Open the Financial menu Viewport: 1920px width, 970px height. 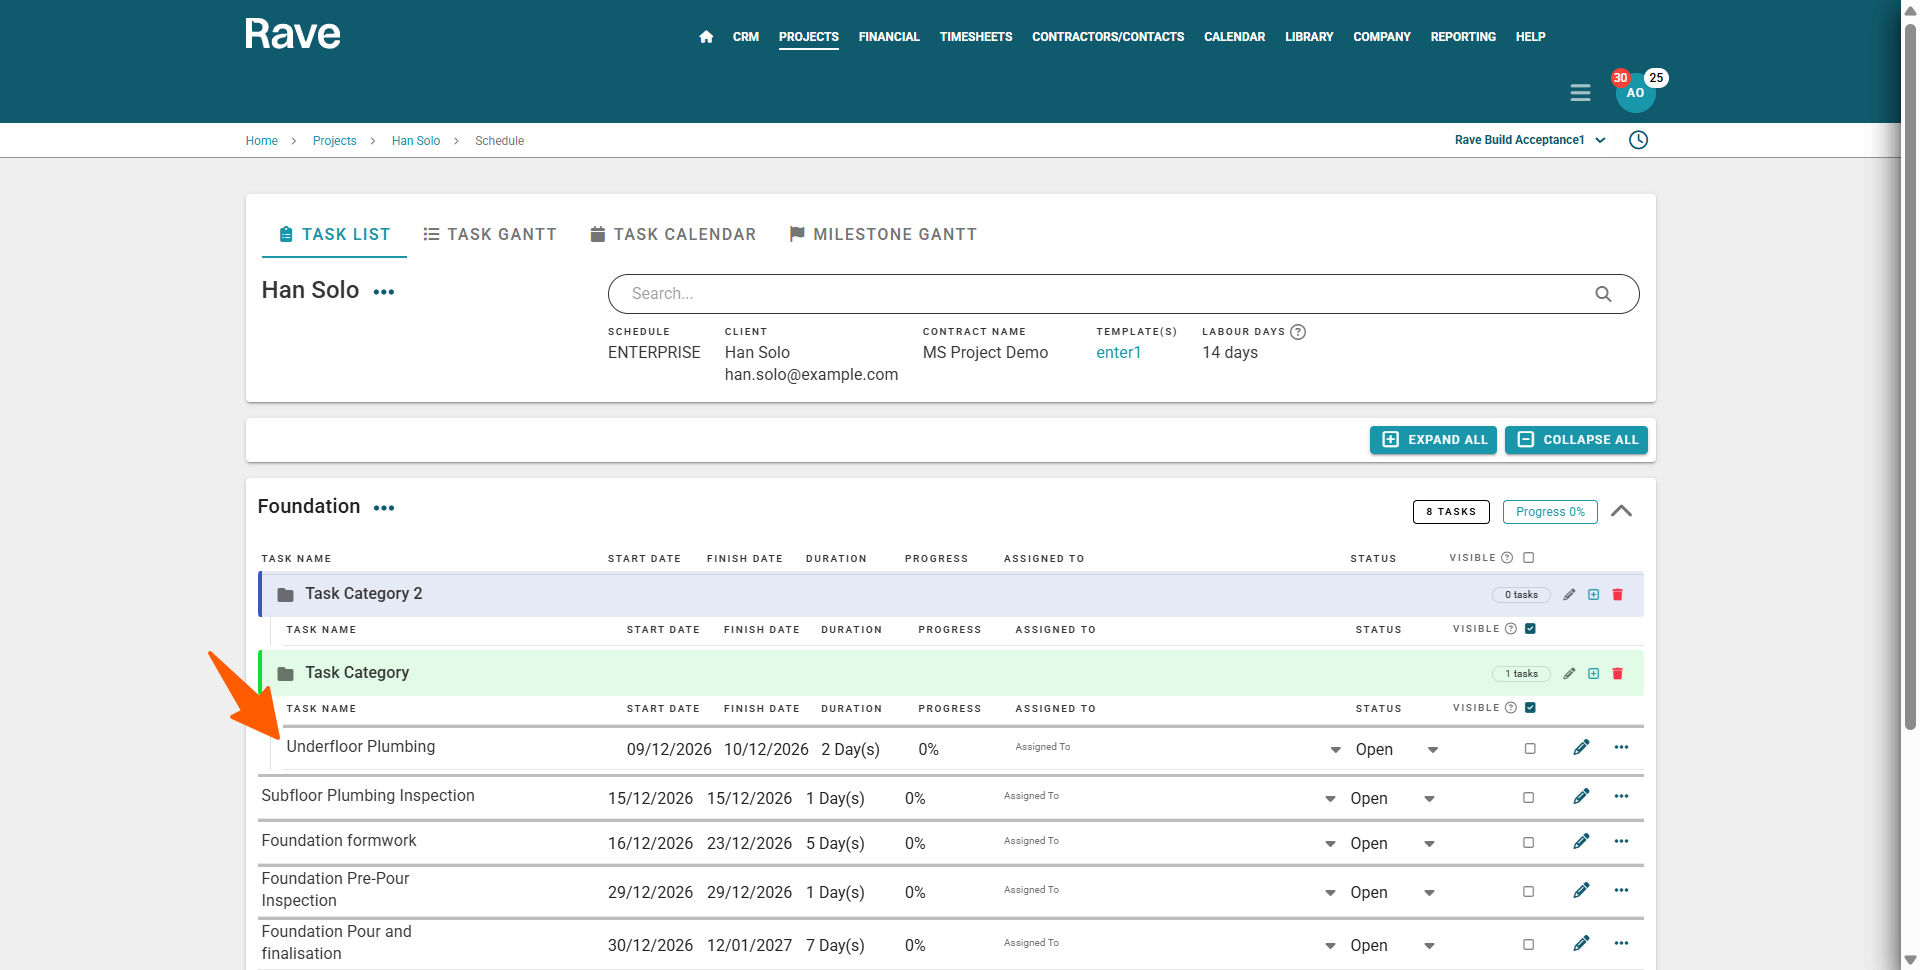(x=888, y=37)
